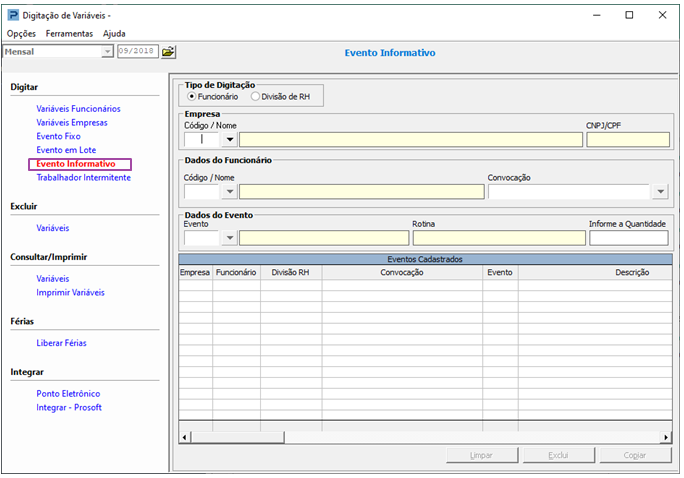The width and height of the screenshot is (684, 478).
Task: Click the Divisão RH column header
Action: [291, 273]
